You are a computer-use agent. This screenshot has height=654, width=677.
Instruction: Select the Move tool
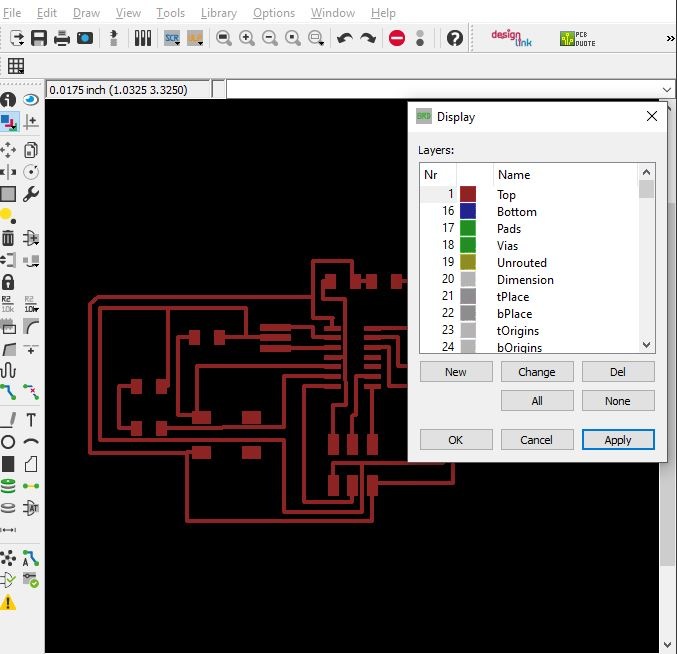[x=8, y=150]
